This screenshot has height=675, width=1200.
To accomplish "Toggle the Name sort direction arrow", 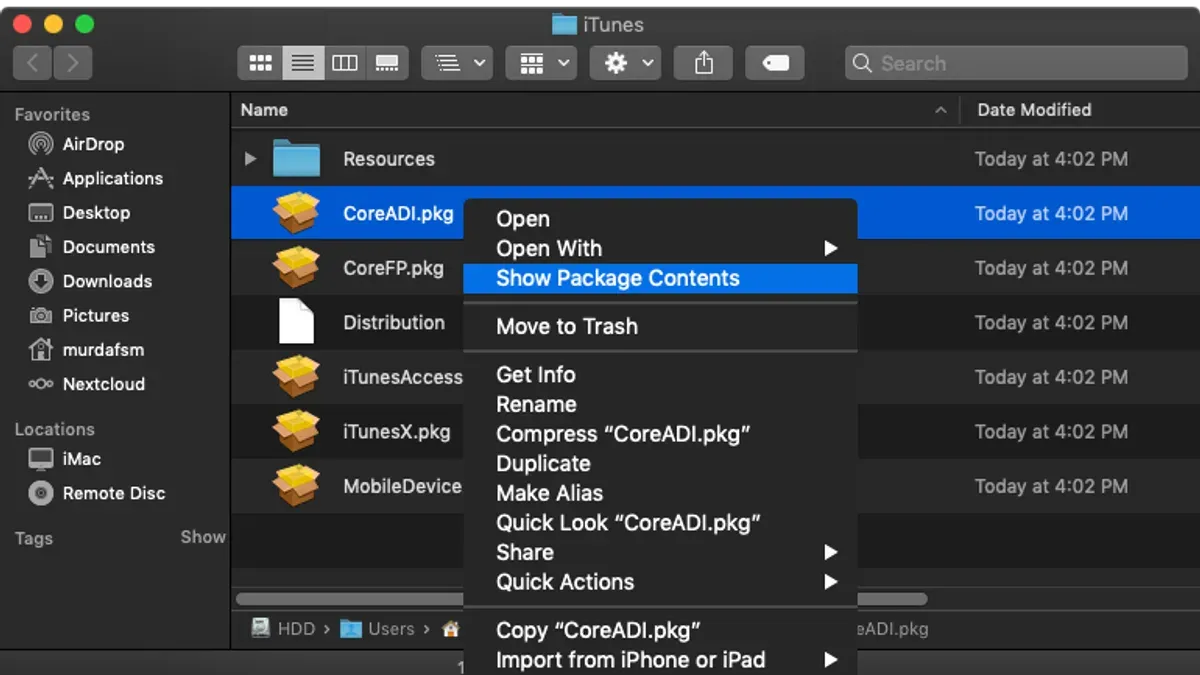I will click(x=940, y=110).
